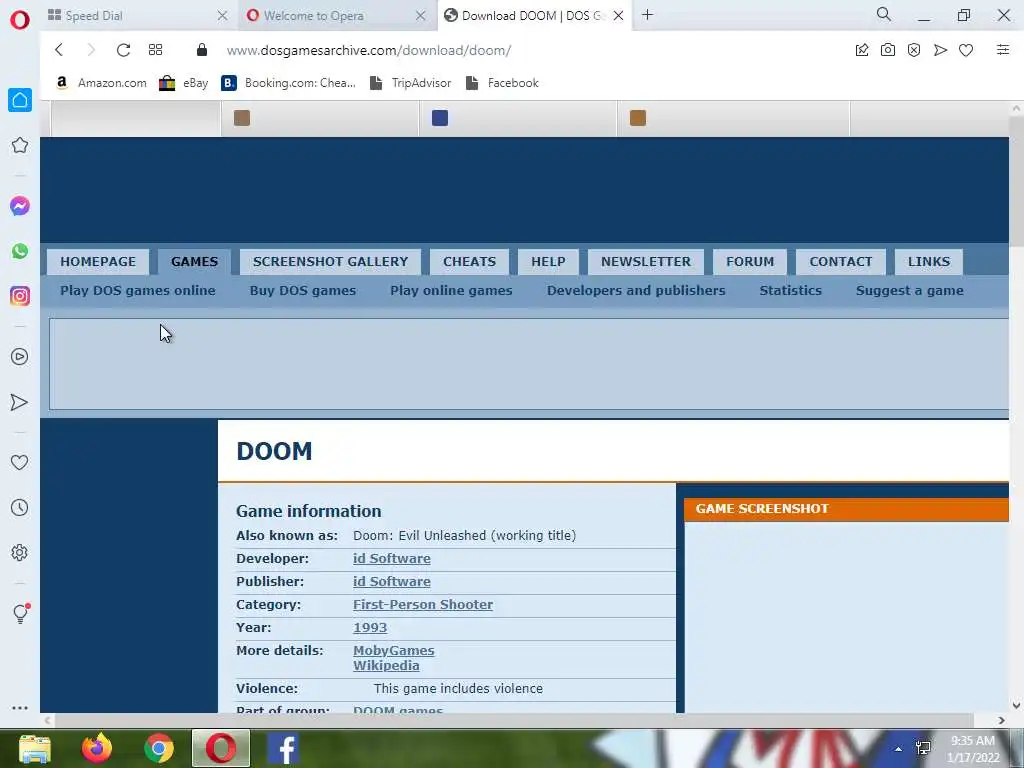Image resolution: width=1024 pixels, height=768 pixels.
Task: Click the Opera menu logo
Action: pos(20,20)
